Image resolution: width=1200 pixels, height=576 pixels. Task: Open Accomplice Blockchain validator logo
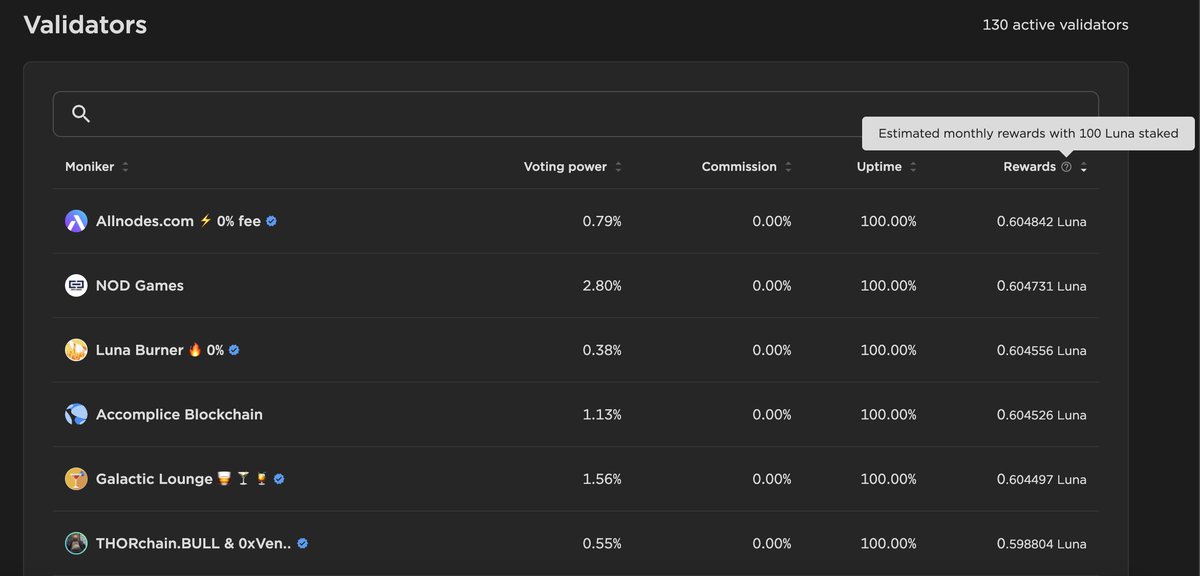click(x=76, y=415)
